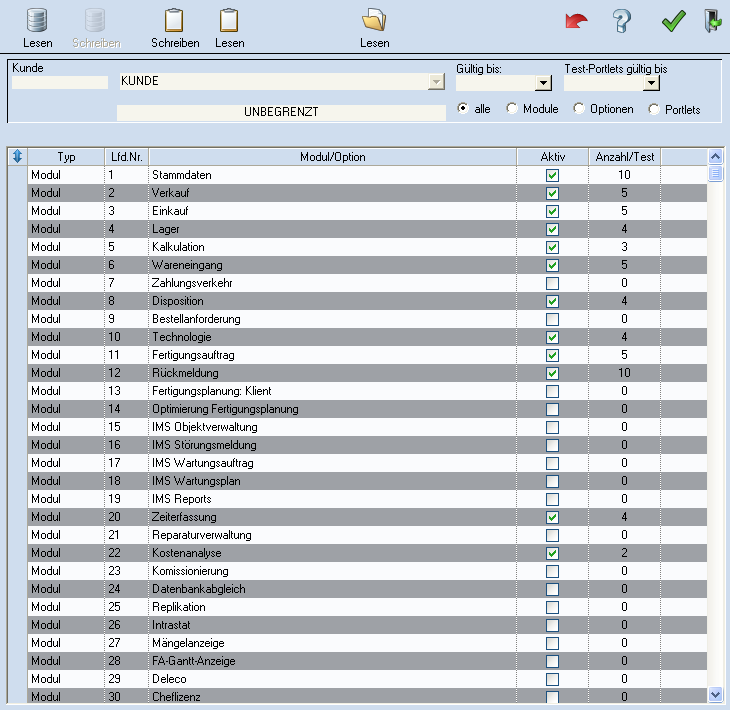Select the Module radio button
730x710 pixels.
(513, 109)
